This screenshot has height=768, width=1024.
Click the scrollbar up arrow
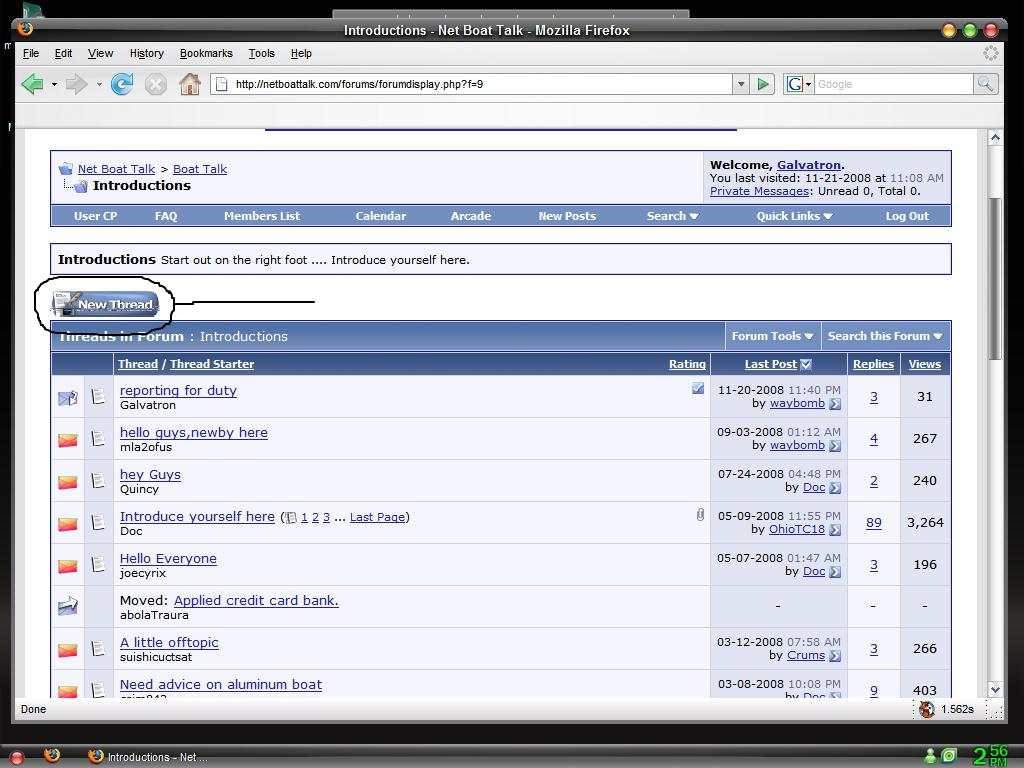[x=995, y=137]
